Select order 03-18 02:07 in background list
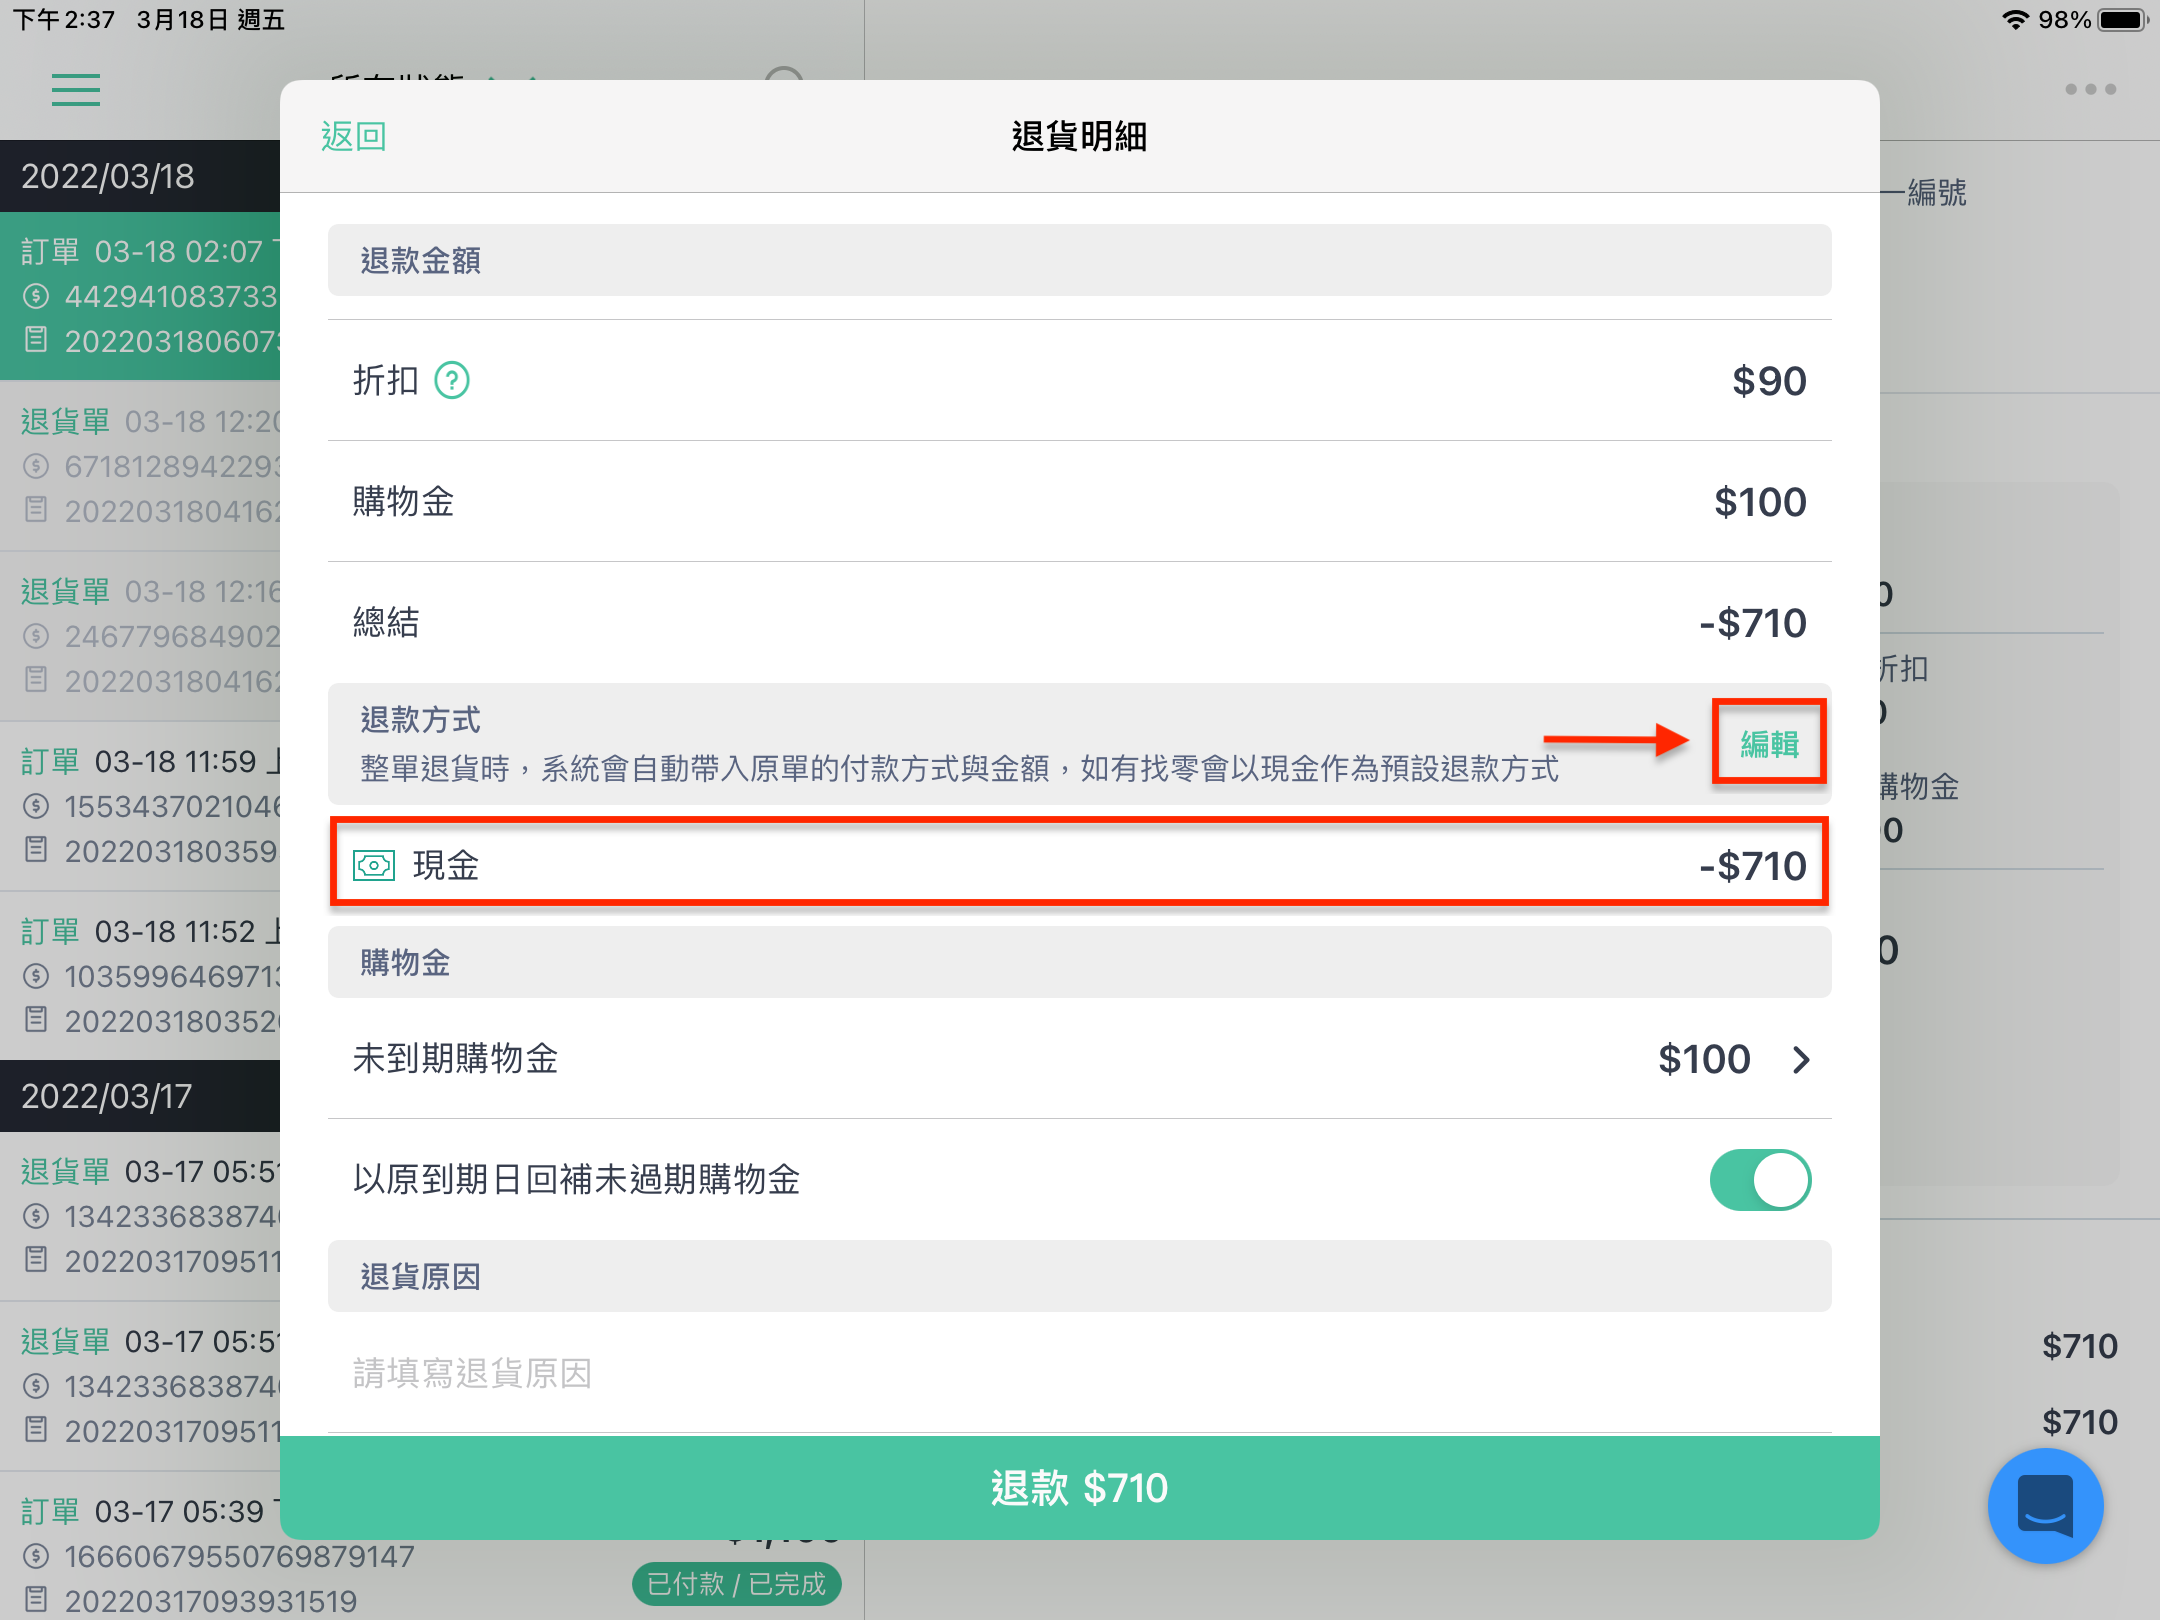 140,296
